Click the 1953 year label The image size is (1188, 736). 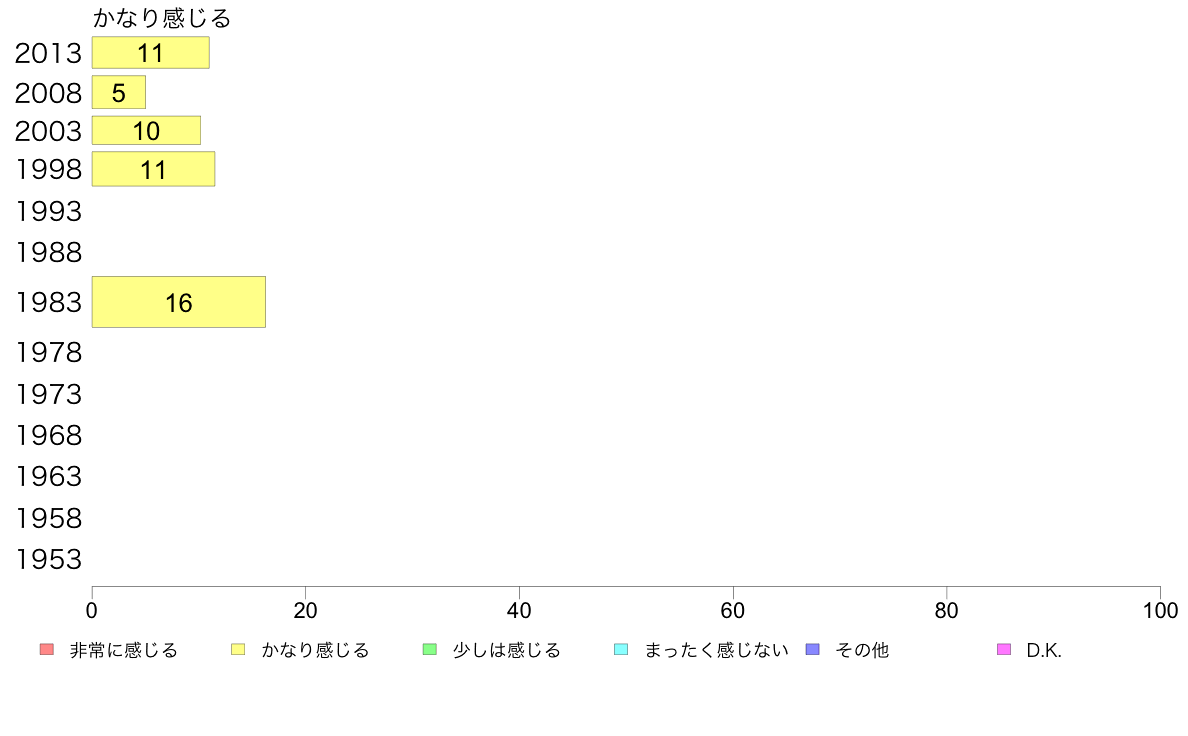pos(48,559)
